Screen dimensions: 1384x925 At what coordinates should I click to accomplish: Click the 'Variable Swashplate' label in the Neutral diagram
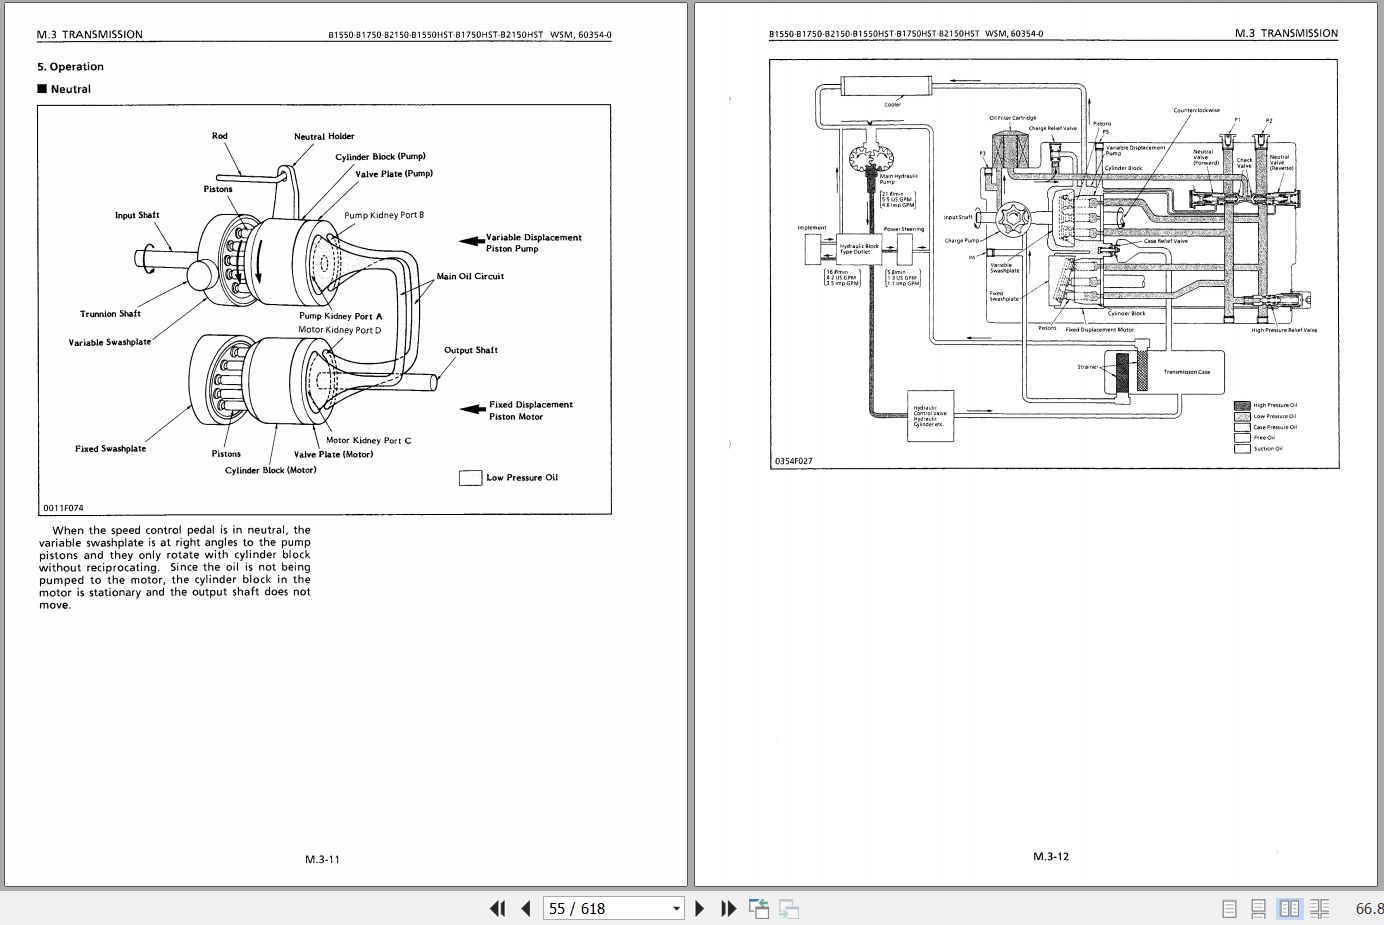pos(110,343)
